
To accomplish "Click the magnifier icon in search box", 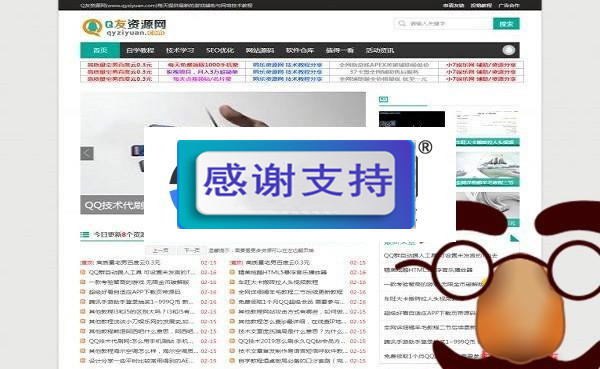I will (402, 24).
